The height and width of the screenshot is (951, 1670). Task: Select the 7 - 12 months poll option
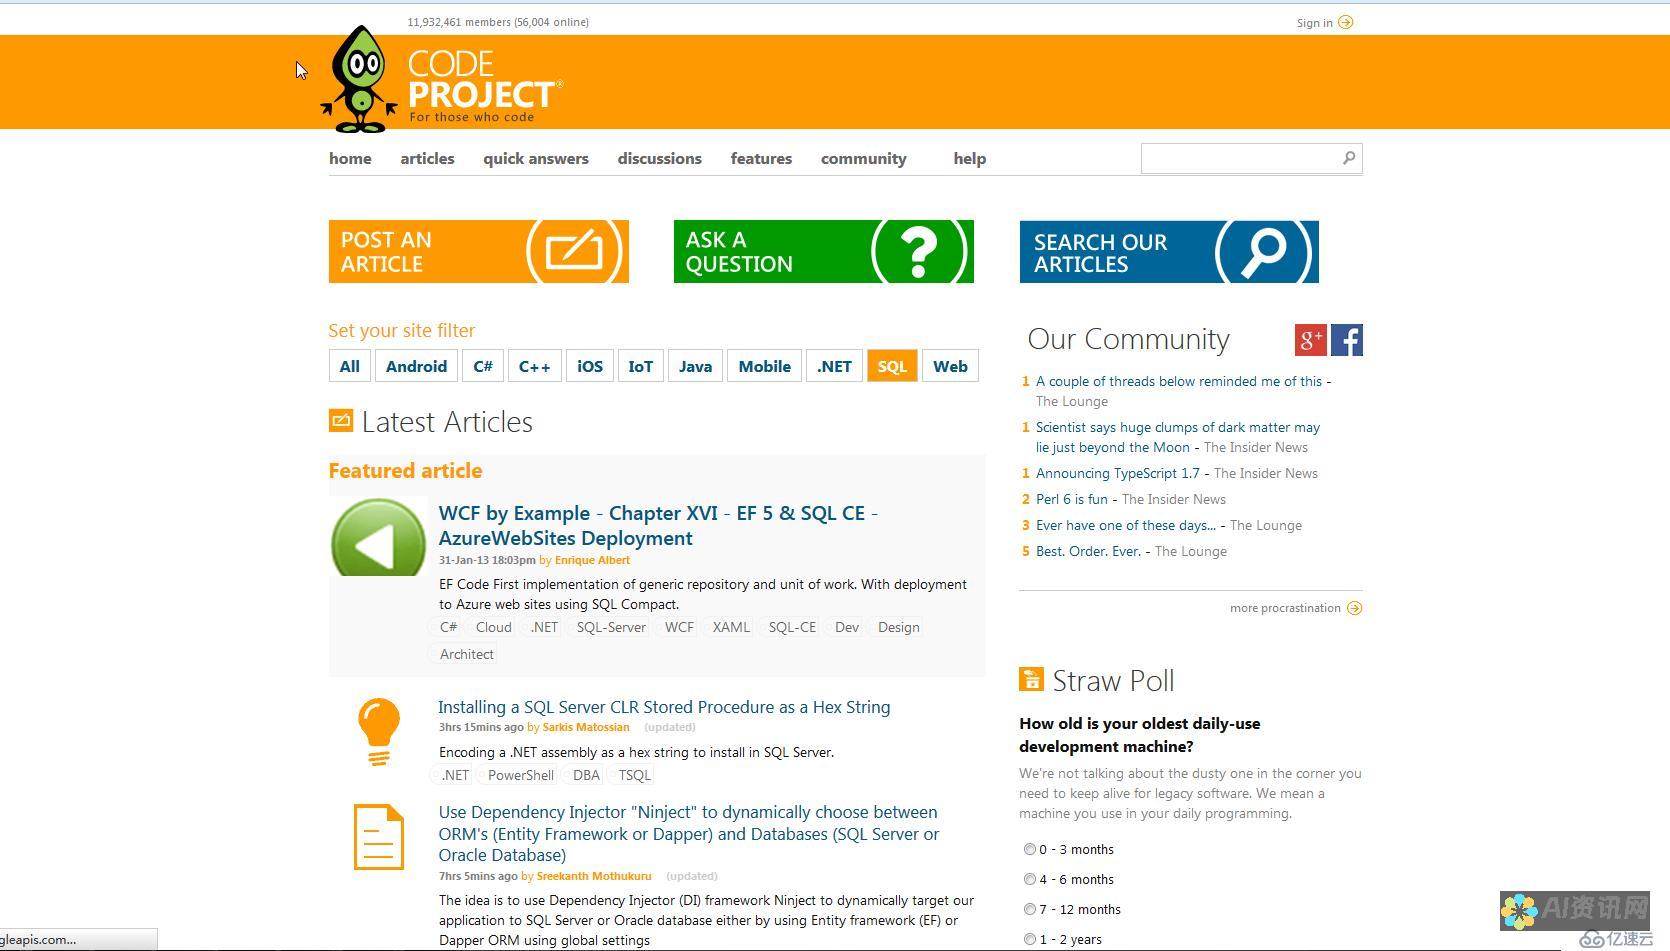point(1029,909)
